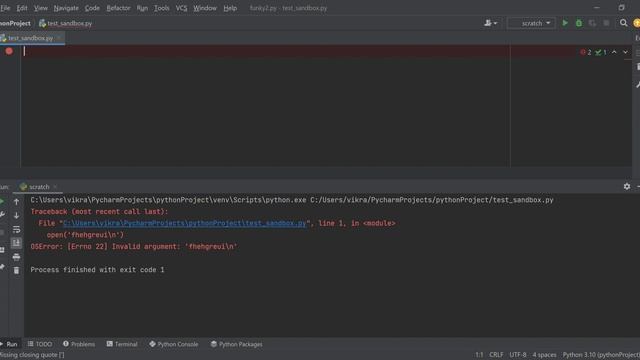Close the scratch run tab

pos(55,187)
